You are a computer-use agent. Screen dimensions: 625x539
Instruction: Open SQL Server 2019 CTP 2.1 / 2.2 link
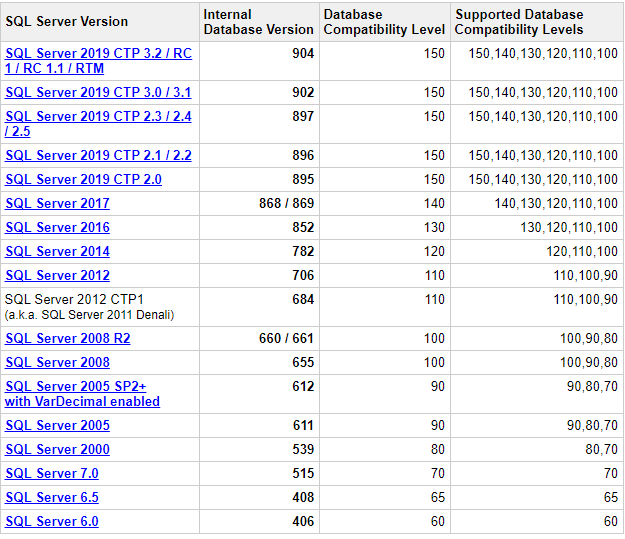click(98, 155)
